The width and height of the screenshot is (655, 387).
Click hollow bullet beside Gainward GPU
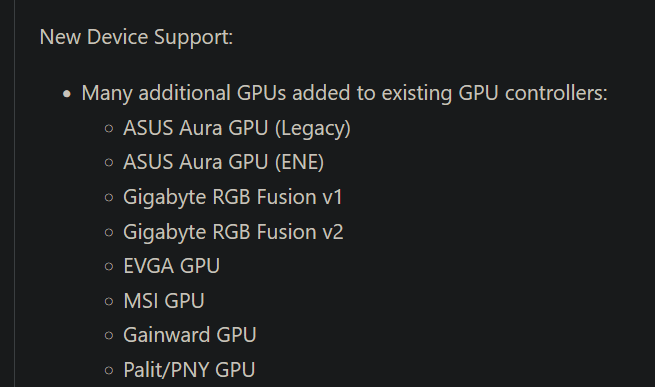(x=109, y=336)
